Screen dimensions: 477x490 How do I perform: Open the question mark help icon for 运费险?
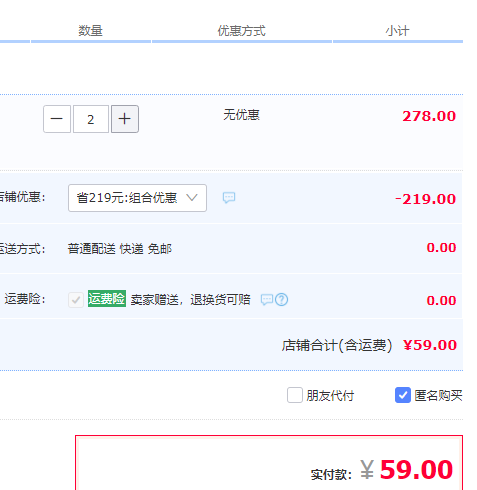coord(282,300)
